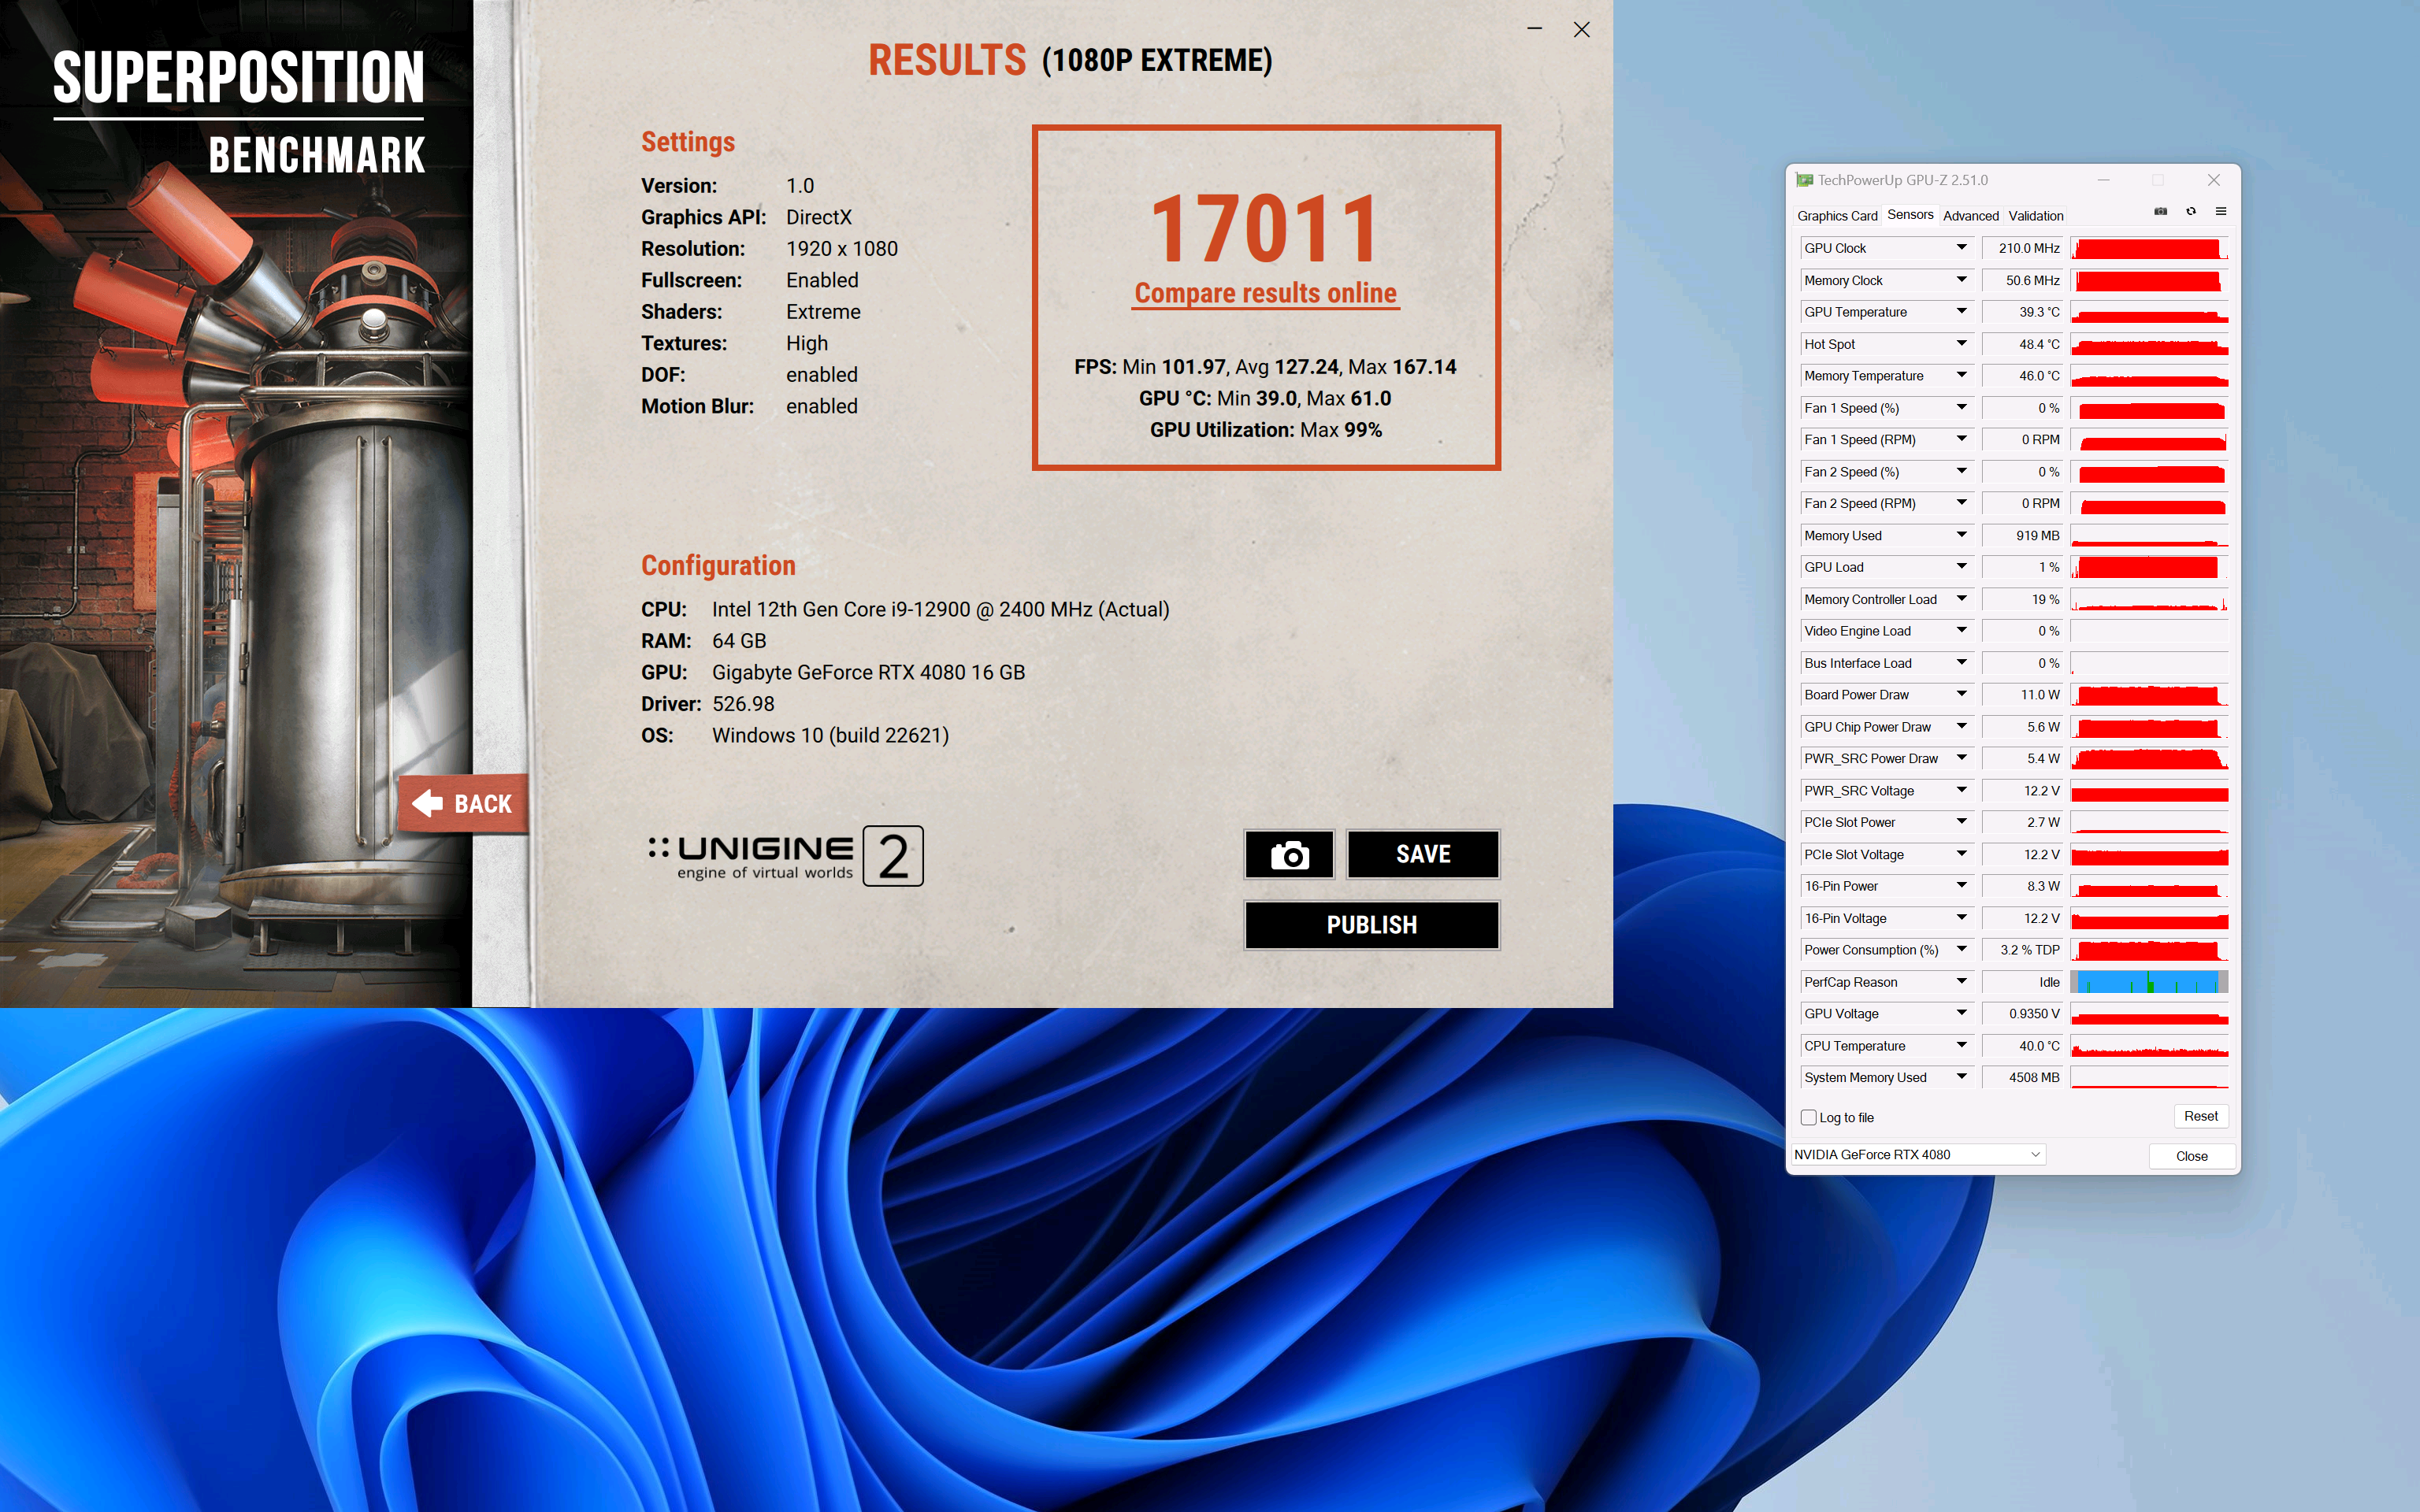Open the 16-Pin Power sensor dropdown
Image resolution: width=2420 pixels, height=1512 pixels.
click(x=1962, y=886)
